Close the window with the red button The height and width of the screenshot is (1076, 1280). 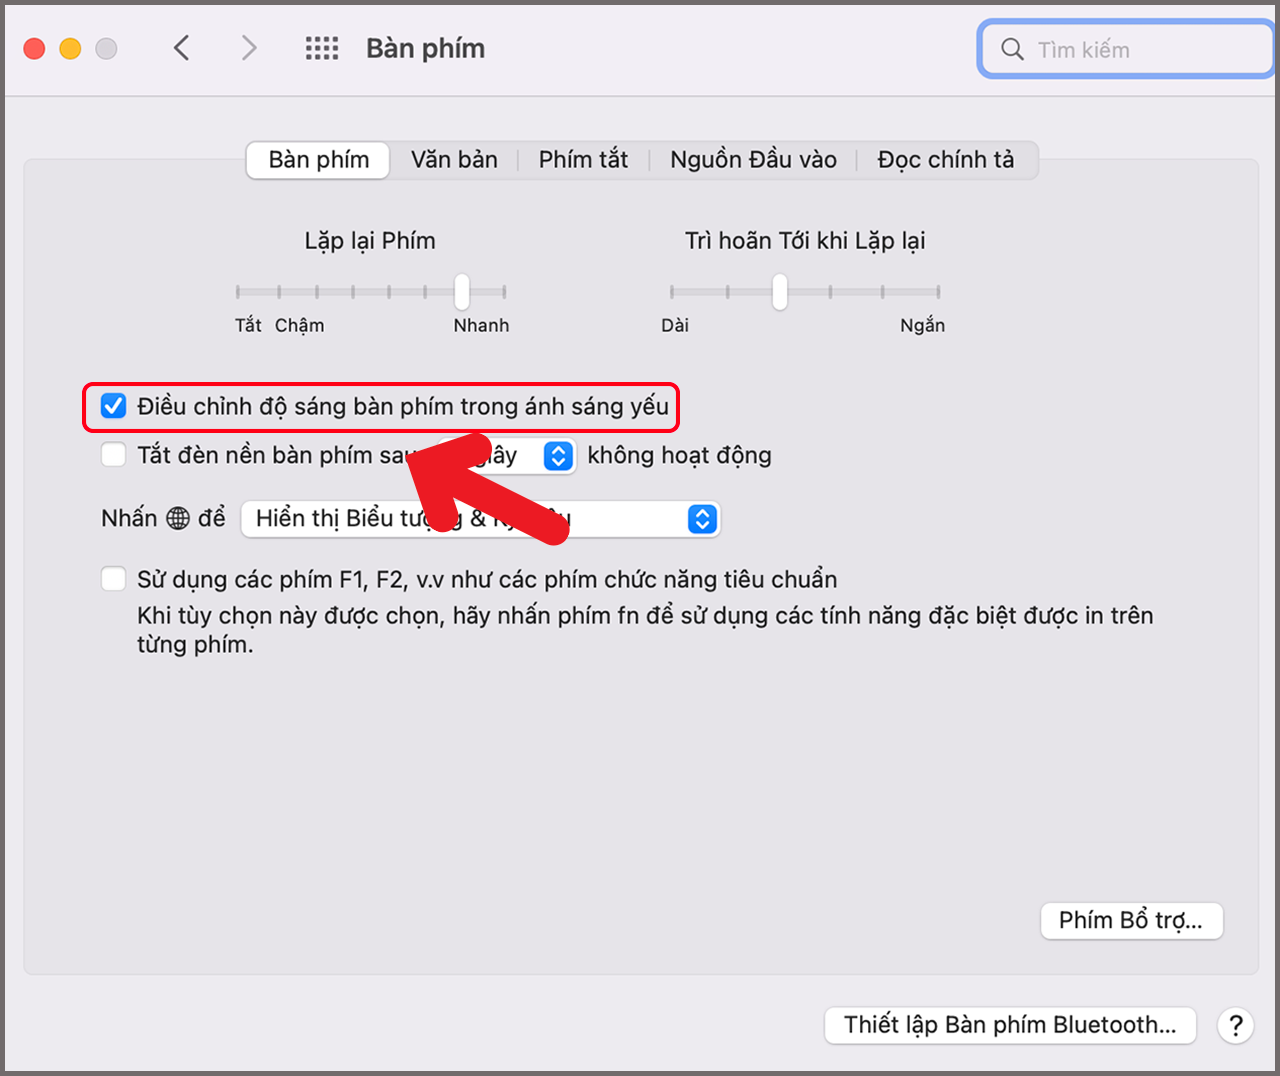coord(34,48)
